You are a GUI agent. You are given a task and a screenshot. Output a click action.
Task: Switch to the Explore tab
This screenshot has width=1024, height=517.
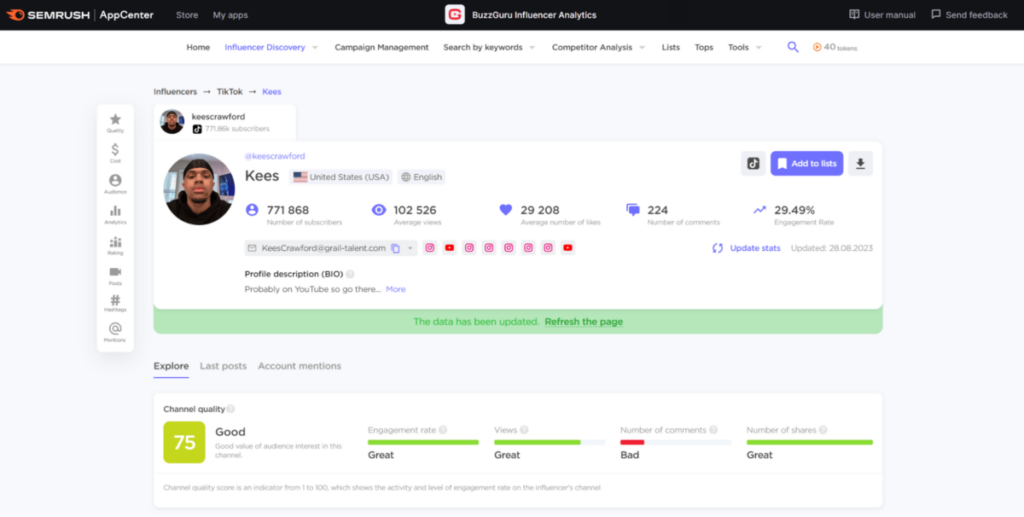coord(171,366)
